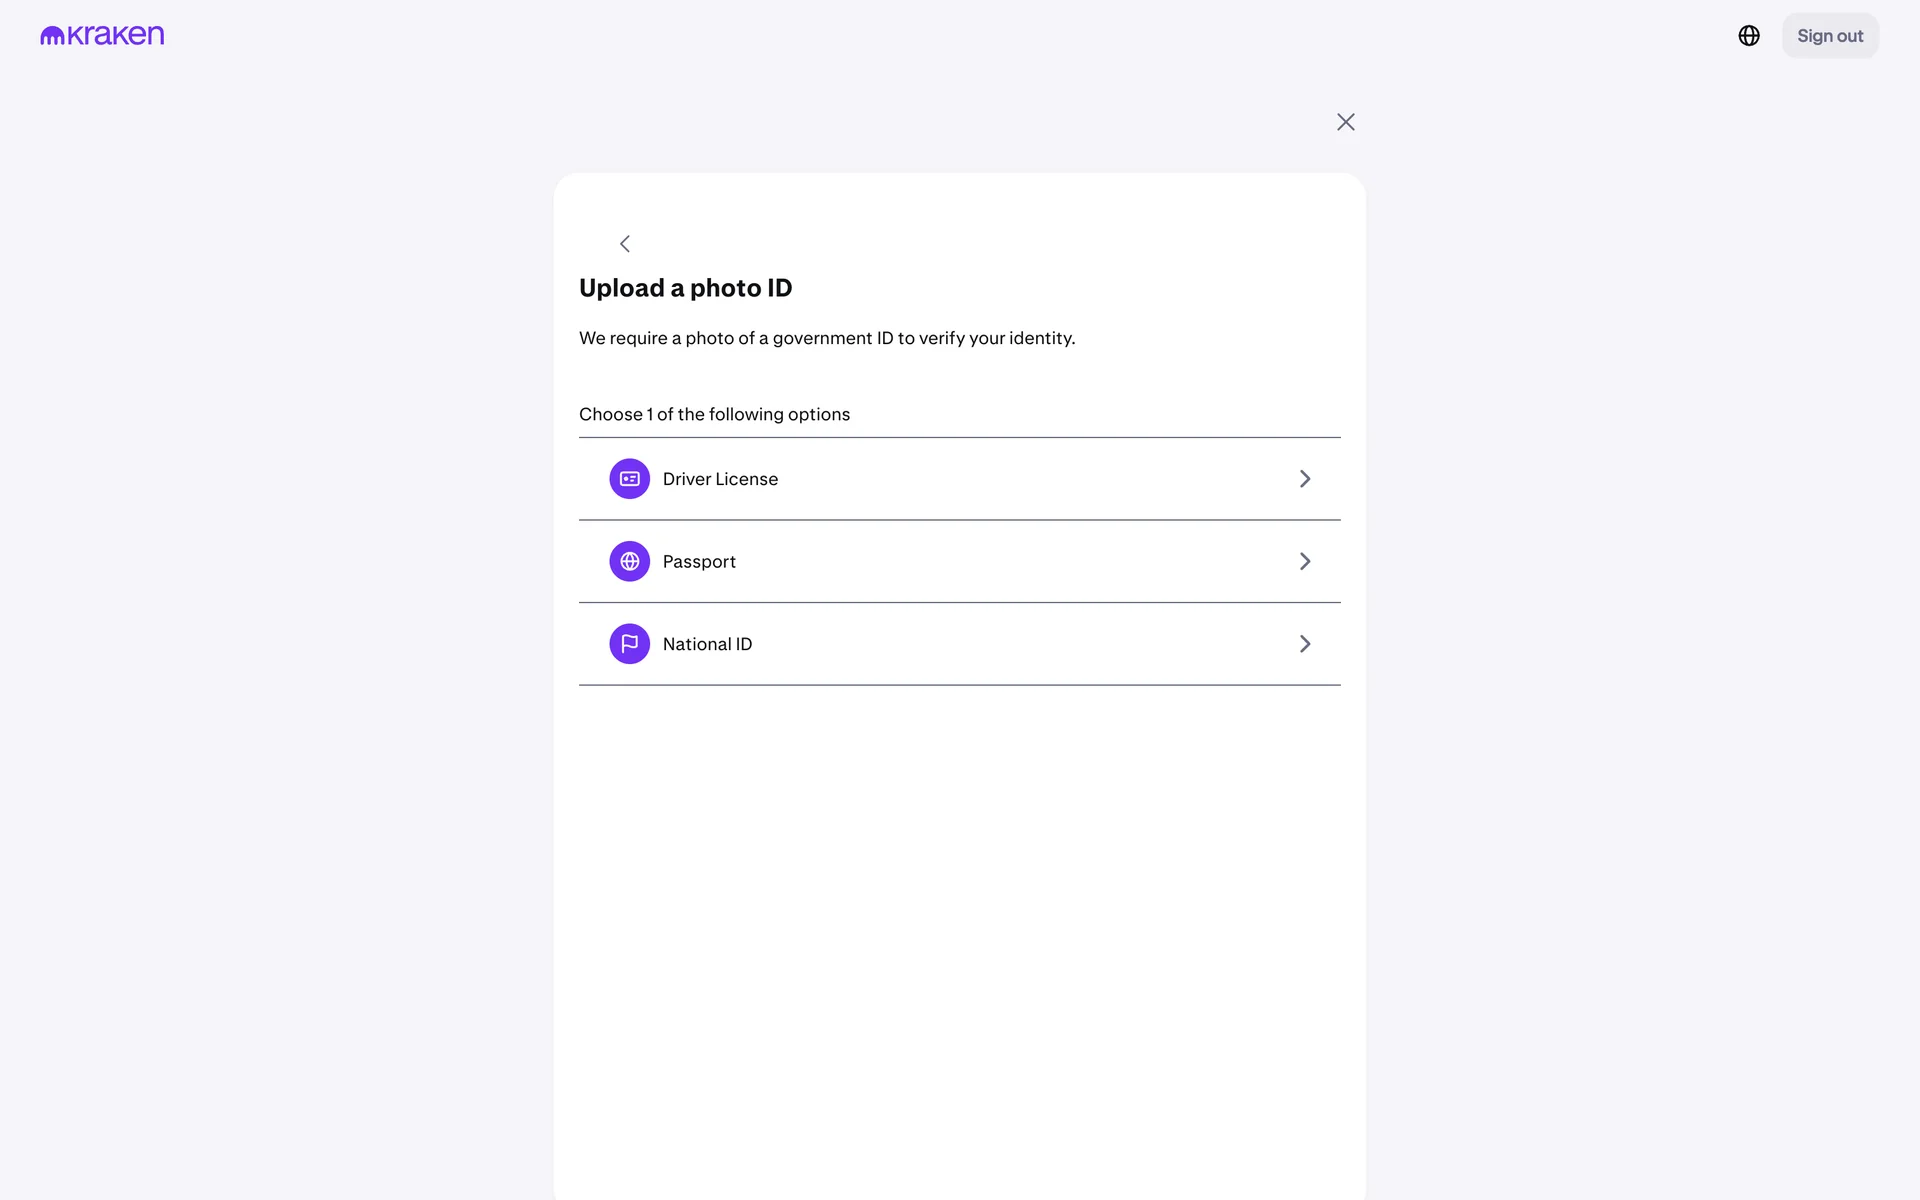Click the Passport globe icon
The width and height of the screenshot is (1920, 1200).
(630, 562)
